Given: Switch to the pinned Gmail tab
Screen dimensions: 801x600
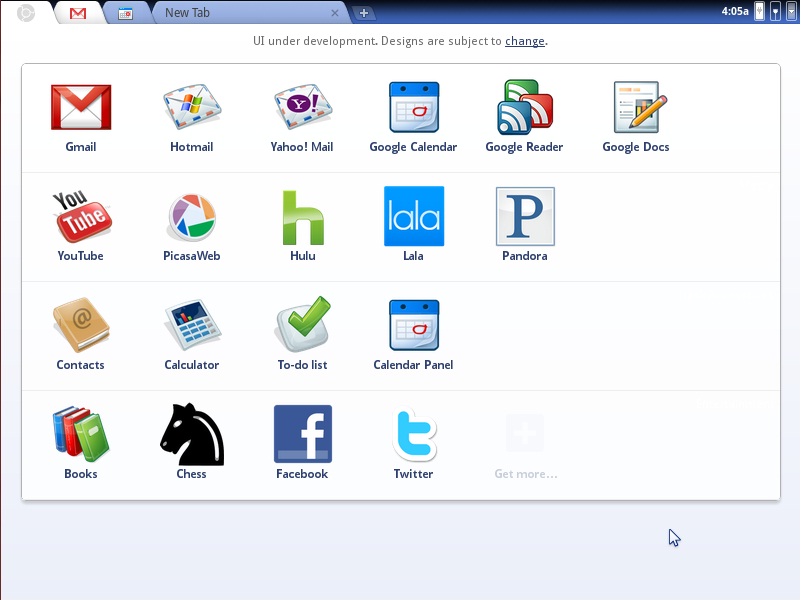Looking at the screenshot, I should [78, 13].
